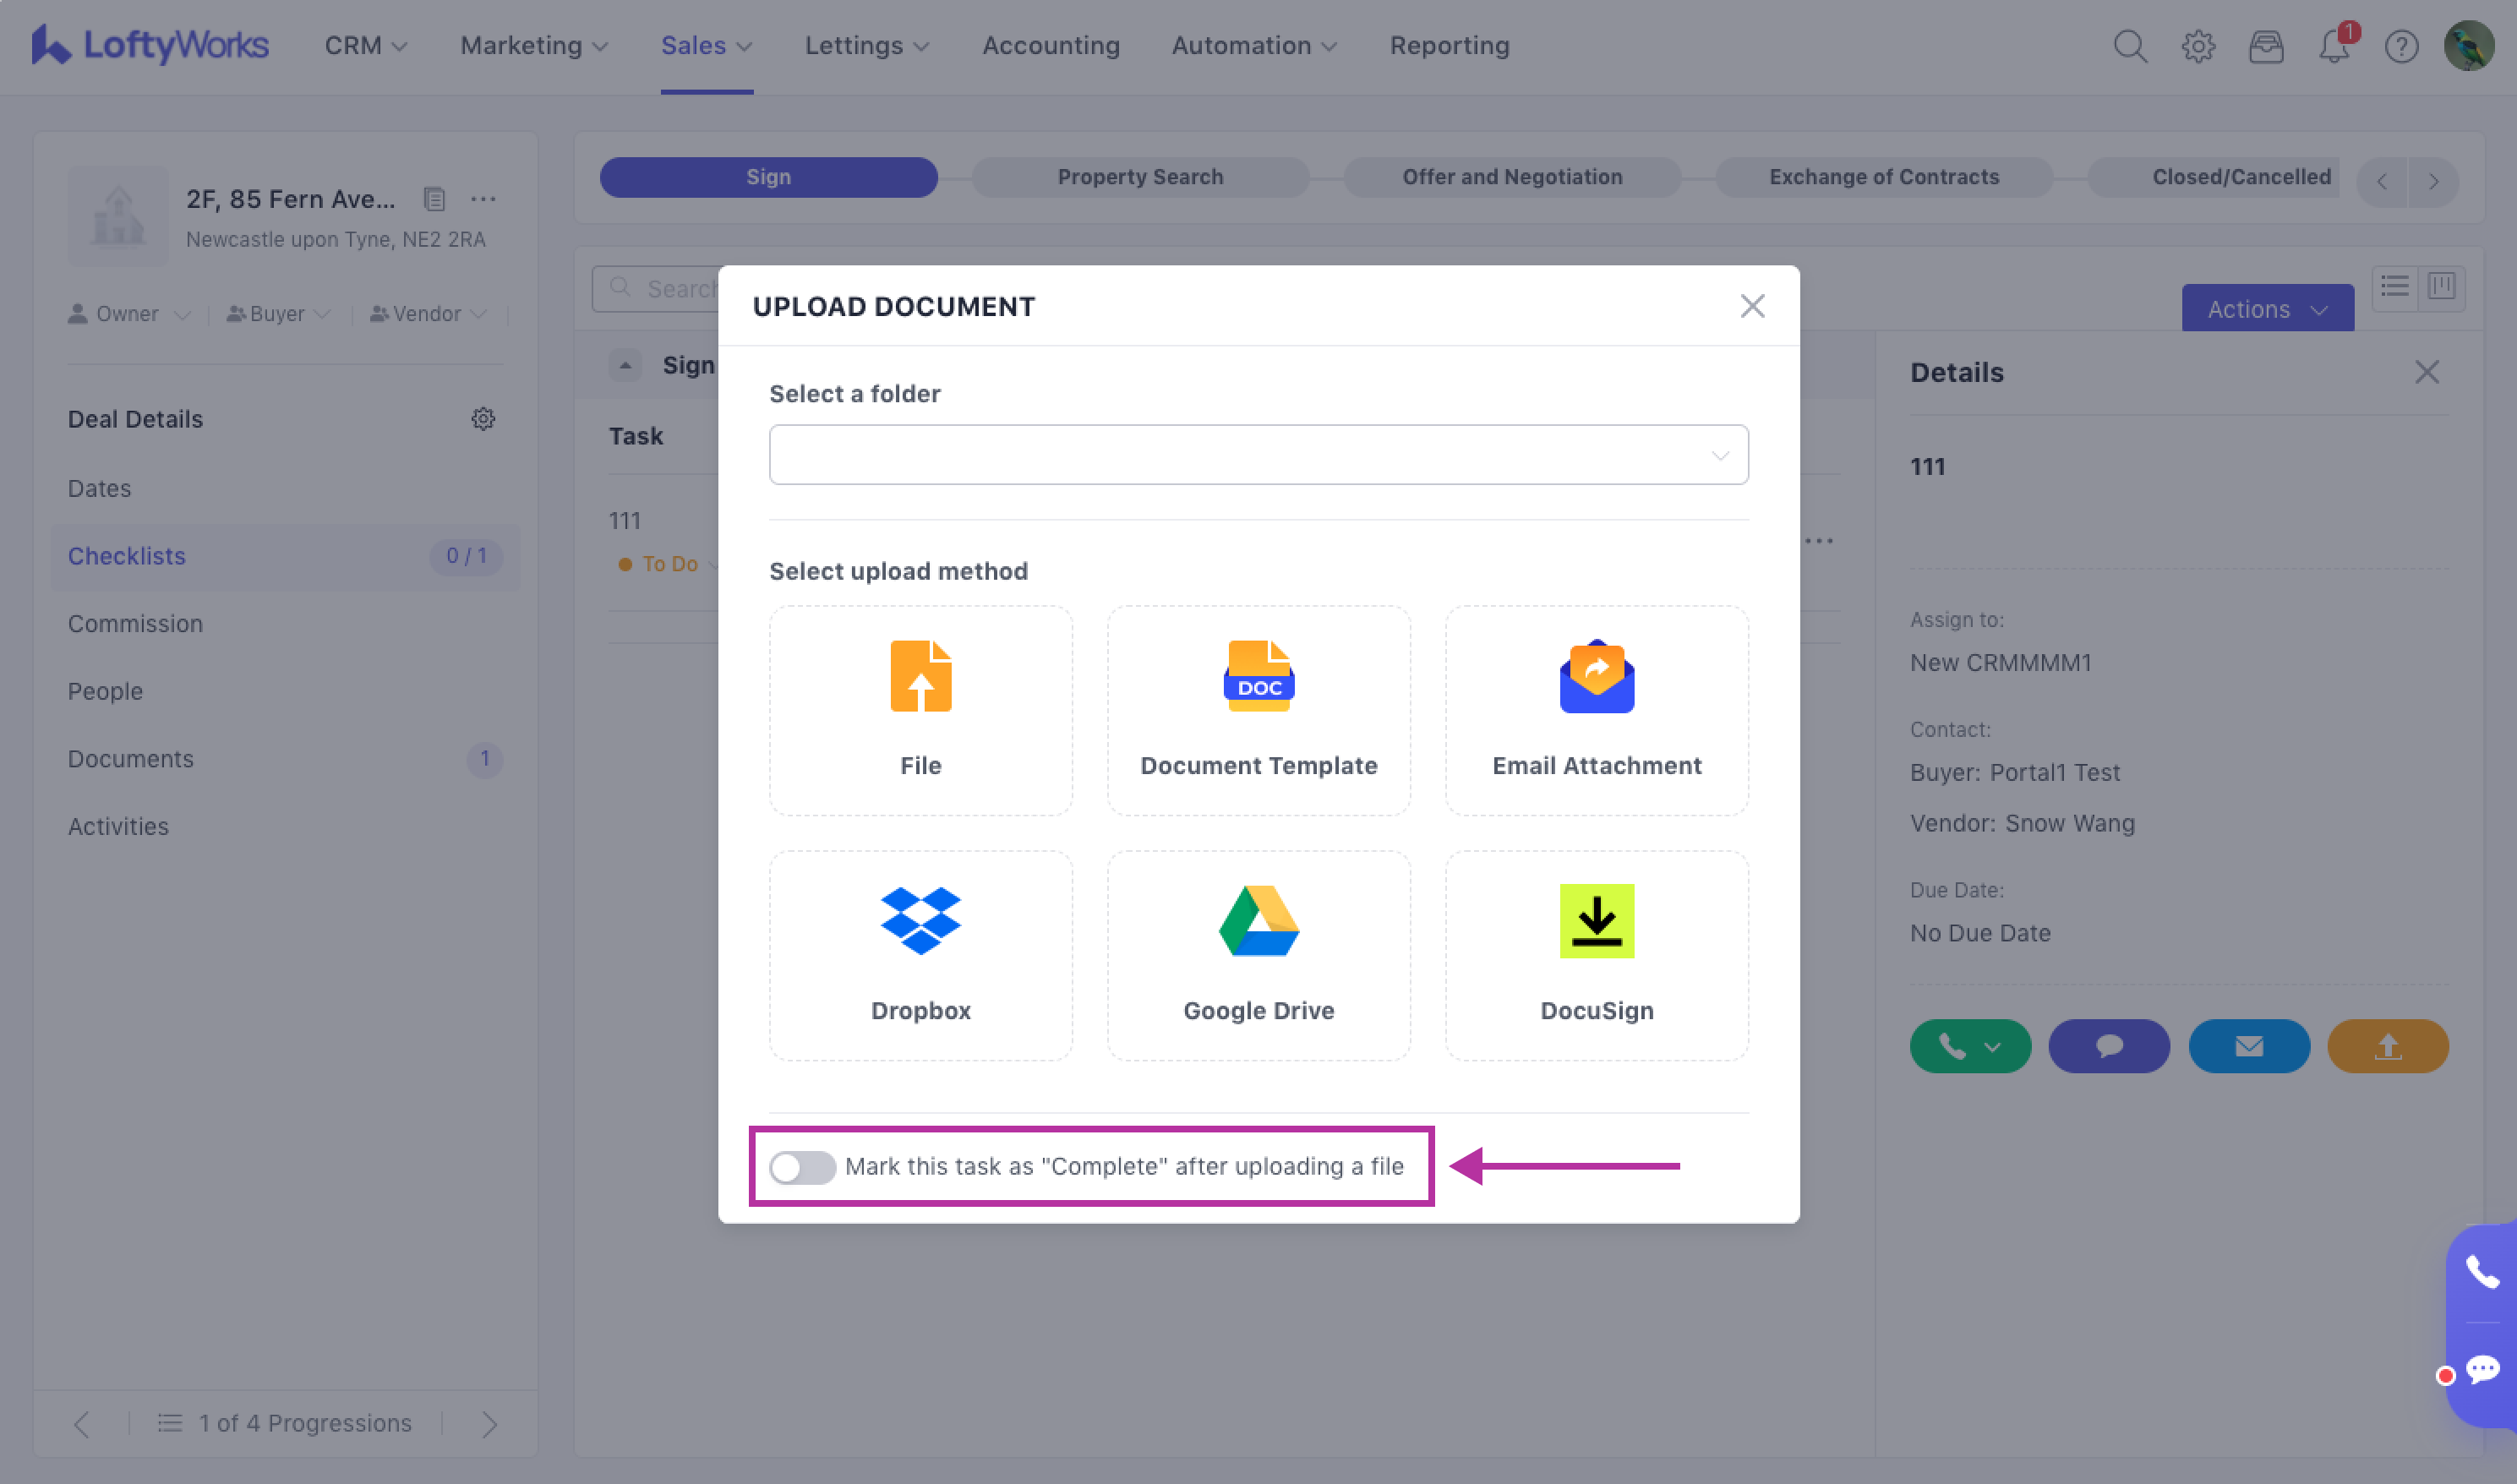This screenshot has height=1484, width=2517.
Task: Expand the Sales menu in navbar
Action: point(706,46)
